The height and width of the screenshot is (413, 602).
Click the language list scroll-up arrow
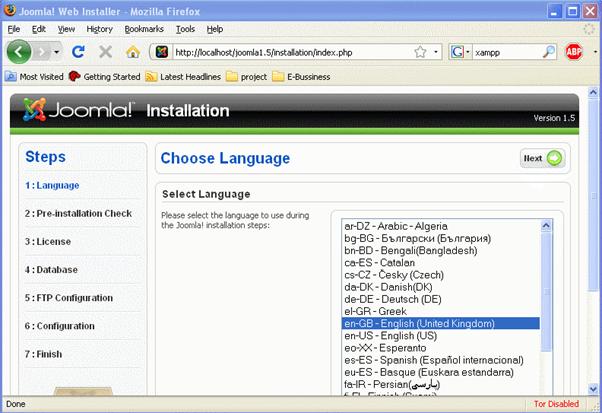tap(546, 226)
